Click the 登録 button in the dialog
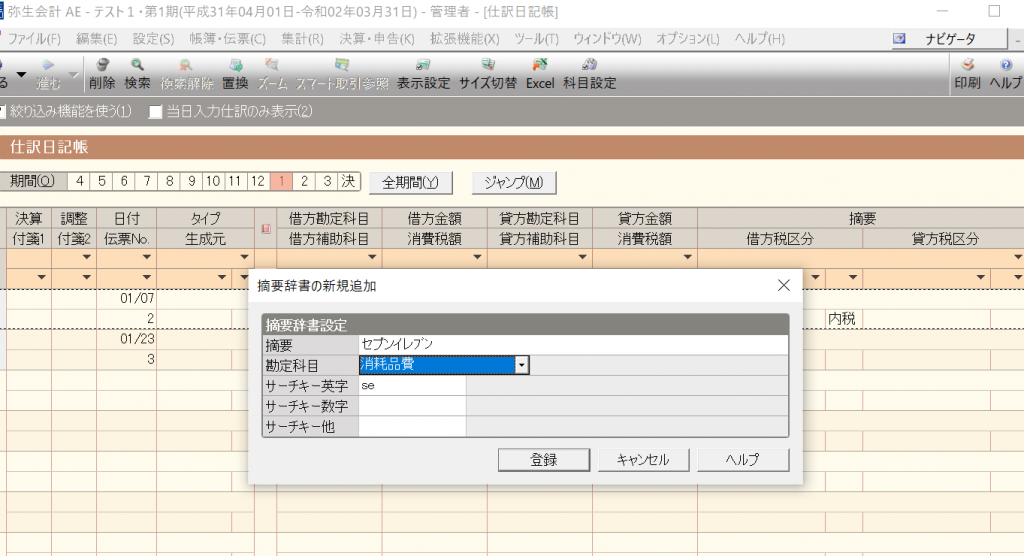 [x=543, y=460]
